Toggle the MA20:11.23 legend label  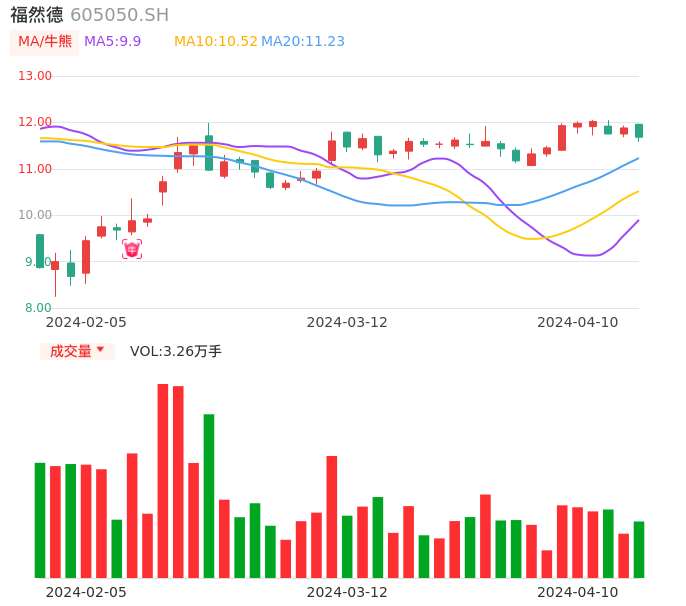point(303,42)
